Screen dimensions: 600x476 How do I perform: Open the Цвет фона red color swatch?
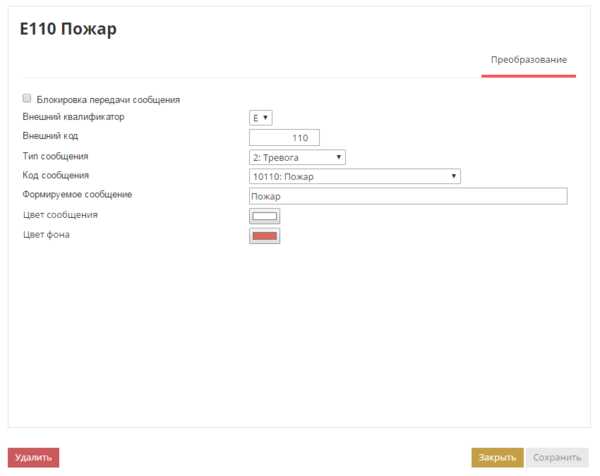pos(264,236)
